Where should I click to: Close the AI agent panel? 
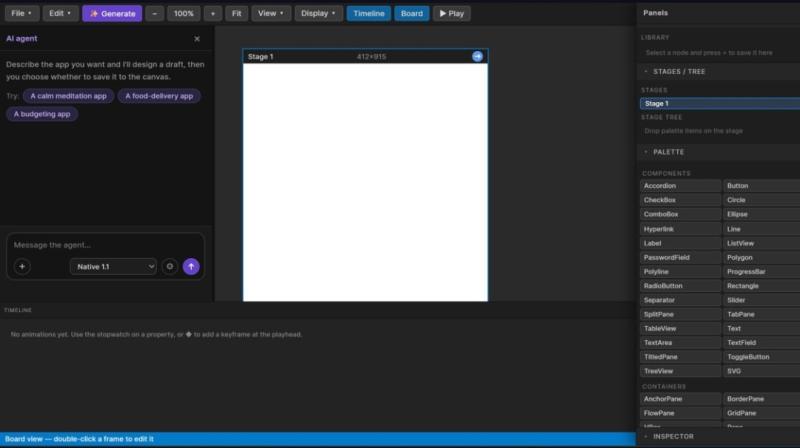pyautogui.click(x=197, y=39)
